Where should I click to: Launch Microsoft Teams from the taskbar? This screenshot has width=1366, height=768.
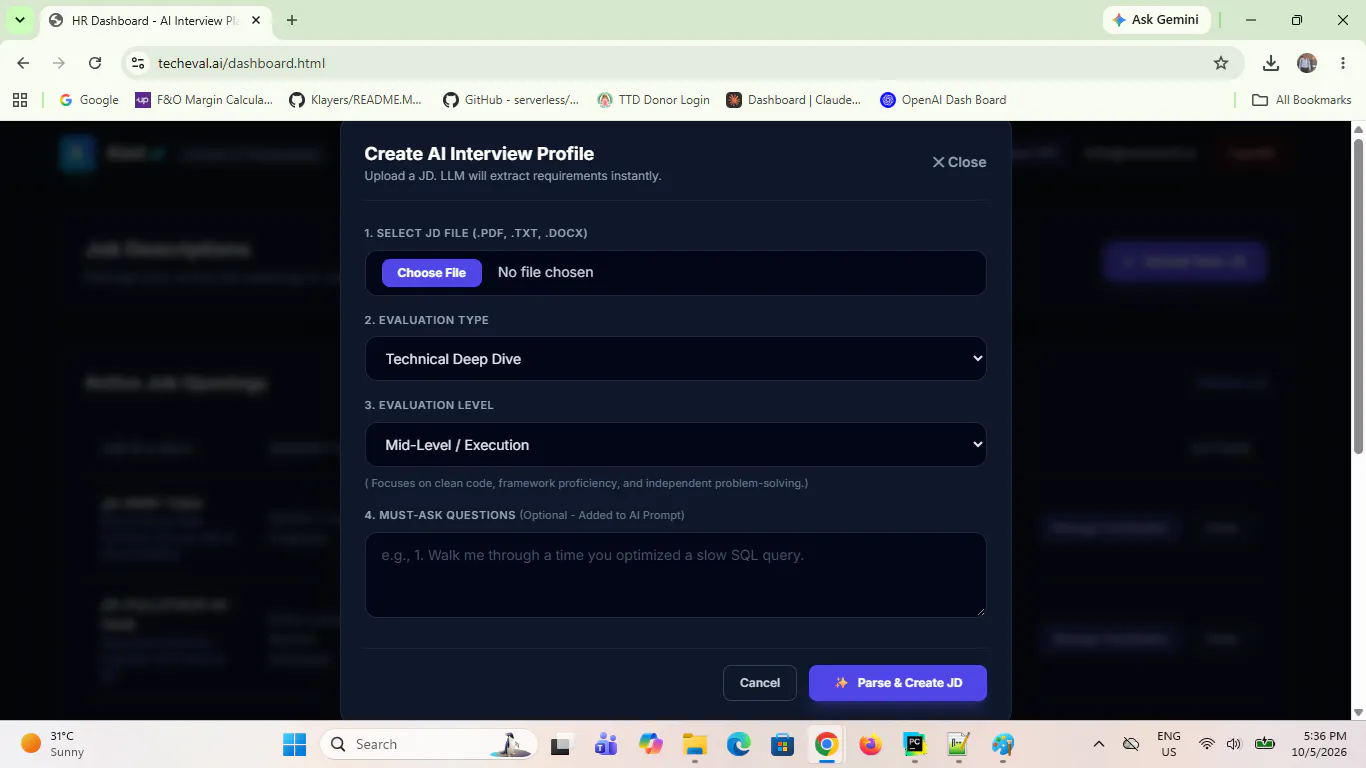(x=605, y=744)
